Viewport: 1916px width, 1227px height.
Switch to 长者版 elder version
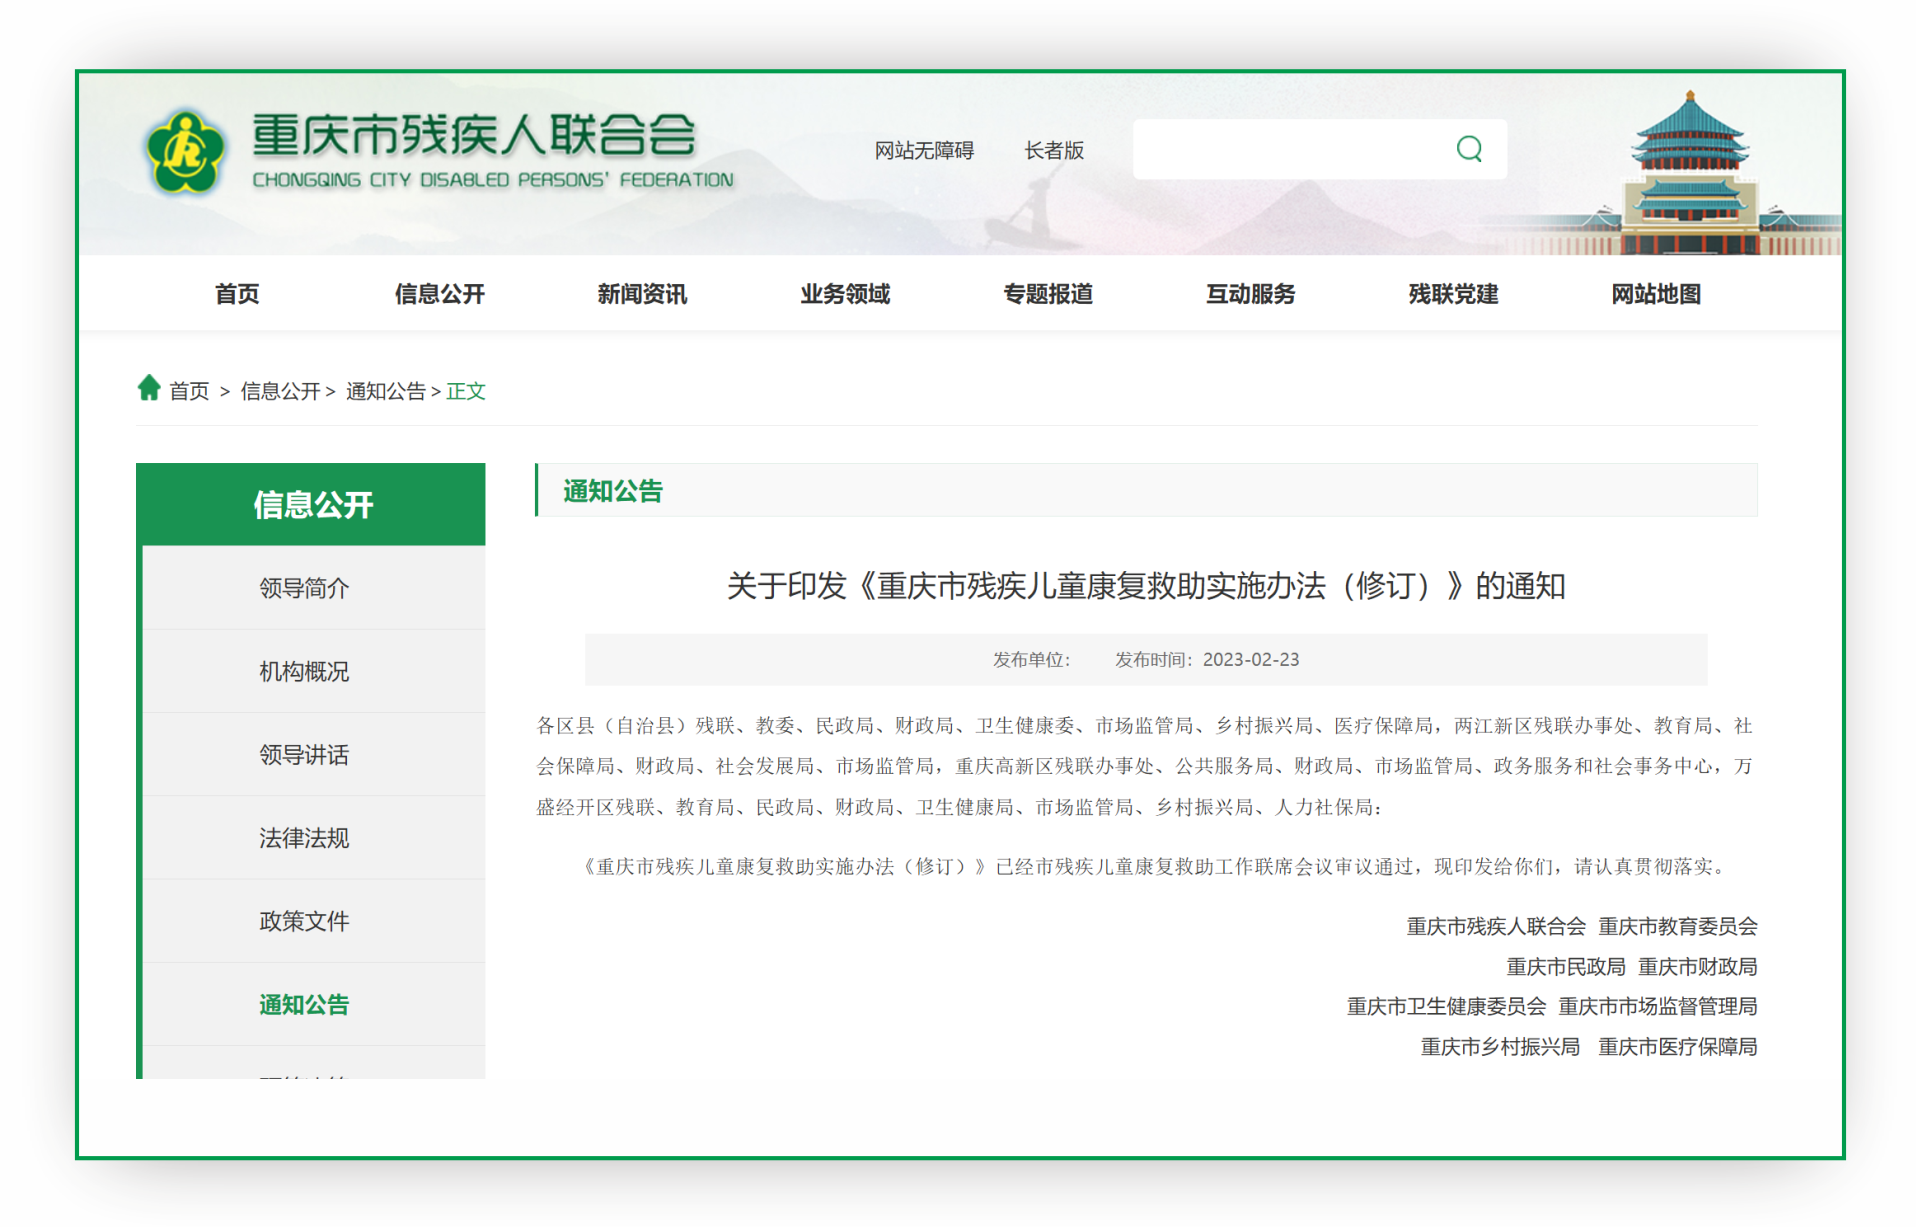pyautogui.click(x=1054, y=151)
